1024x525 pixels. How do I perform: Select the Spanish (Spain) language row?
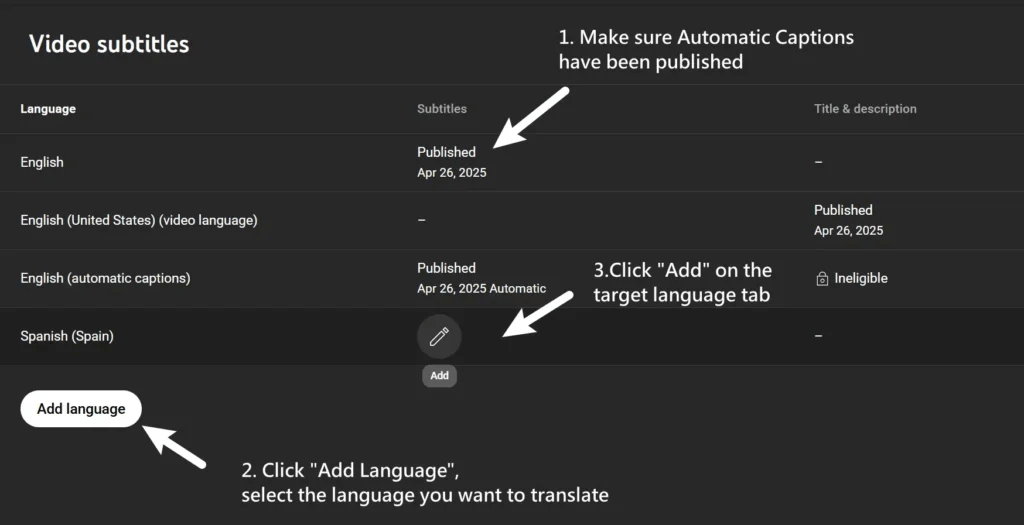click(x=67, y=336)
